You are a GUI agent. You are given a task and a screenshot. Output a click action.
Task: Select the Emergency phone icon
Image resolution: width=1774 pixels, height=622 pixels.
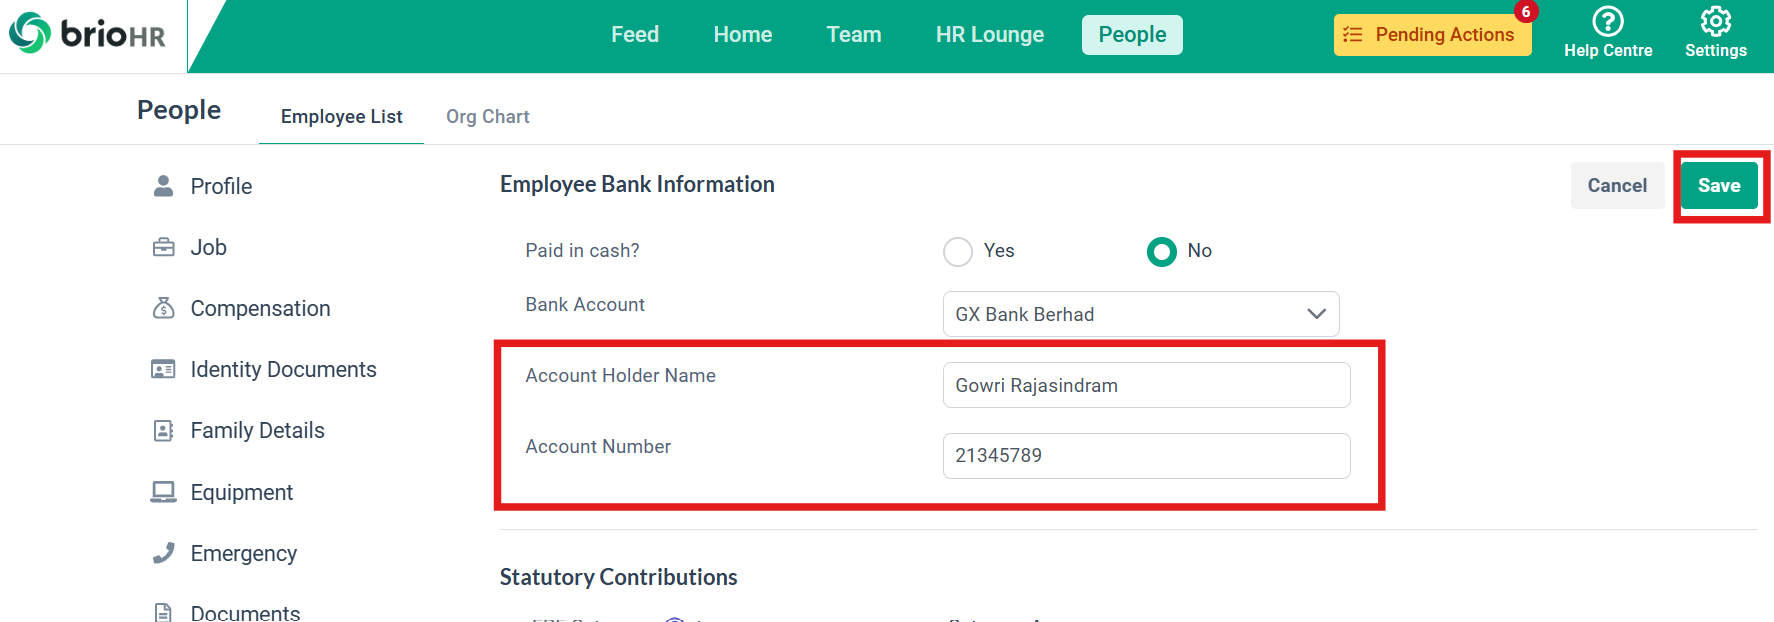163,553
